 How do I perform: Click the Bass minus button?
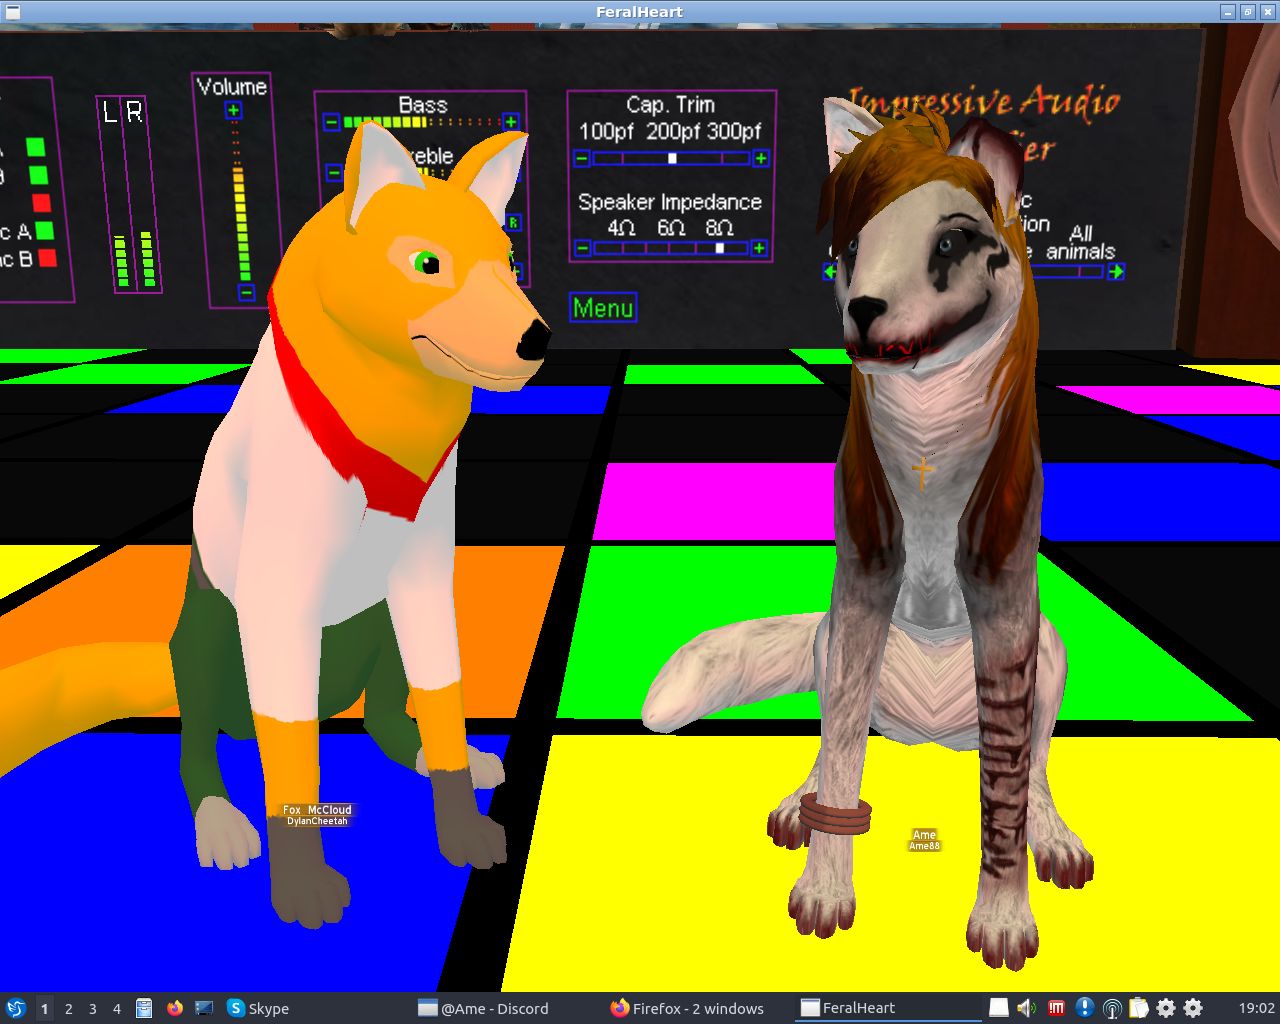[x=331, y=122]
